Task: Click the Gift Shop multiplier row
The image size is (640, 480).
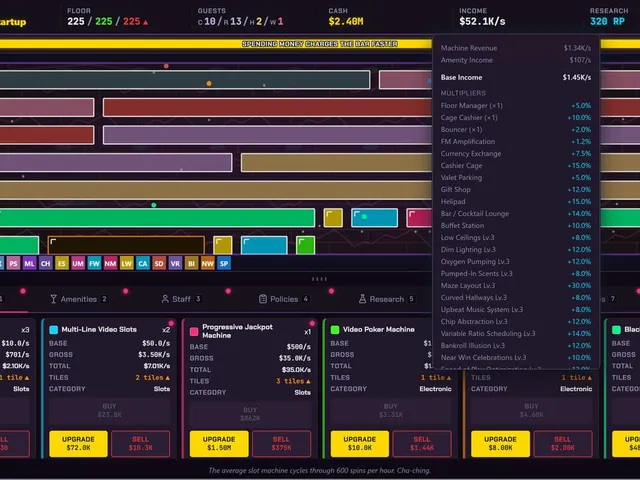Action: 516,190
